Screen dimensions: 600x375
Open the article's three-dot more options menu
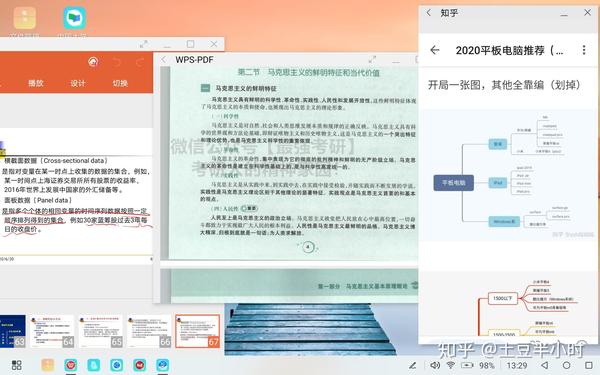point(584,50)
